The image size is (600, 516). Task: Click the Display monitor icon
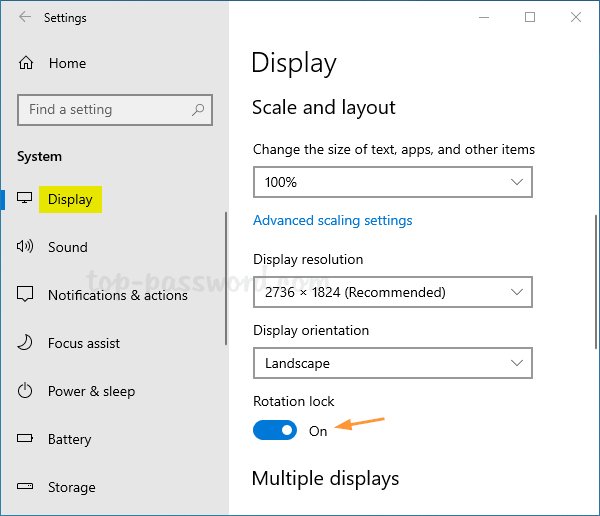click(25, 199)
